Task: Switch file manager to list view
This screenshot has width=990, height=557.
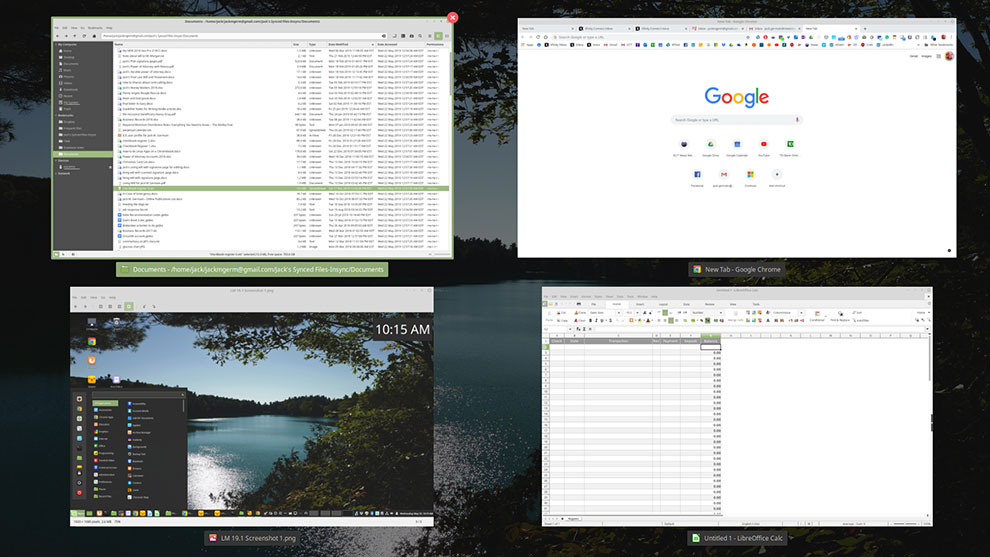Action: pos(438,36)
